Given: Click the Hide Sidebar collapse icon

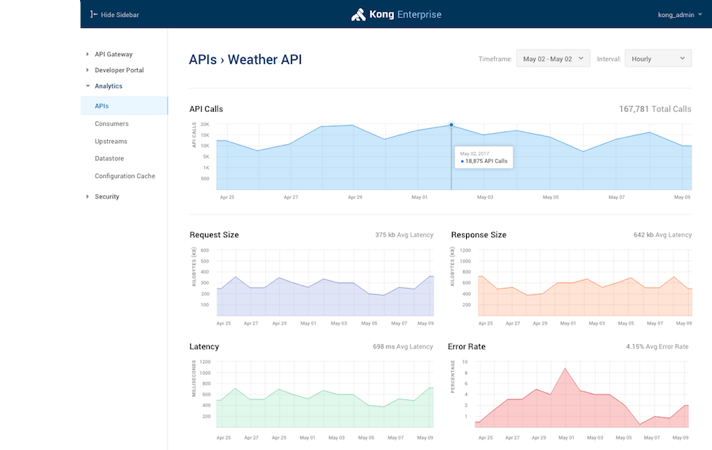Looking at the screenshot, I should [94, 15].
